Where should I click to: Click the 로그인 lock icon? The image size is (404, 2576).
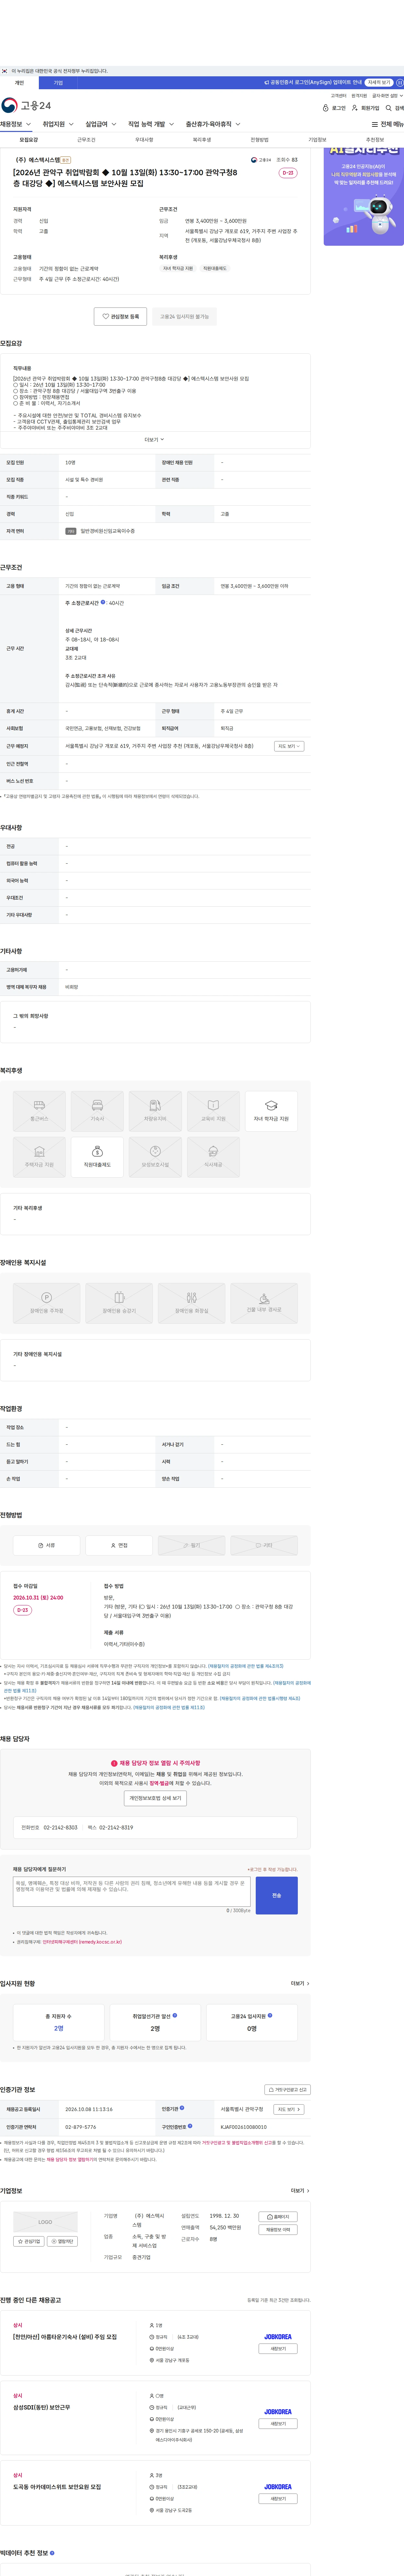(326, 108)
